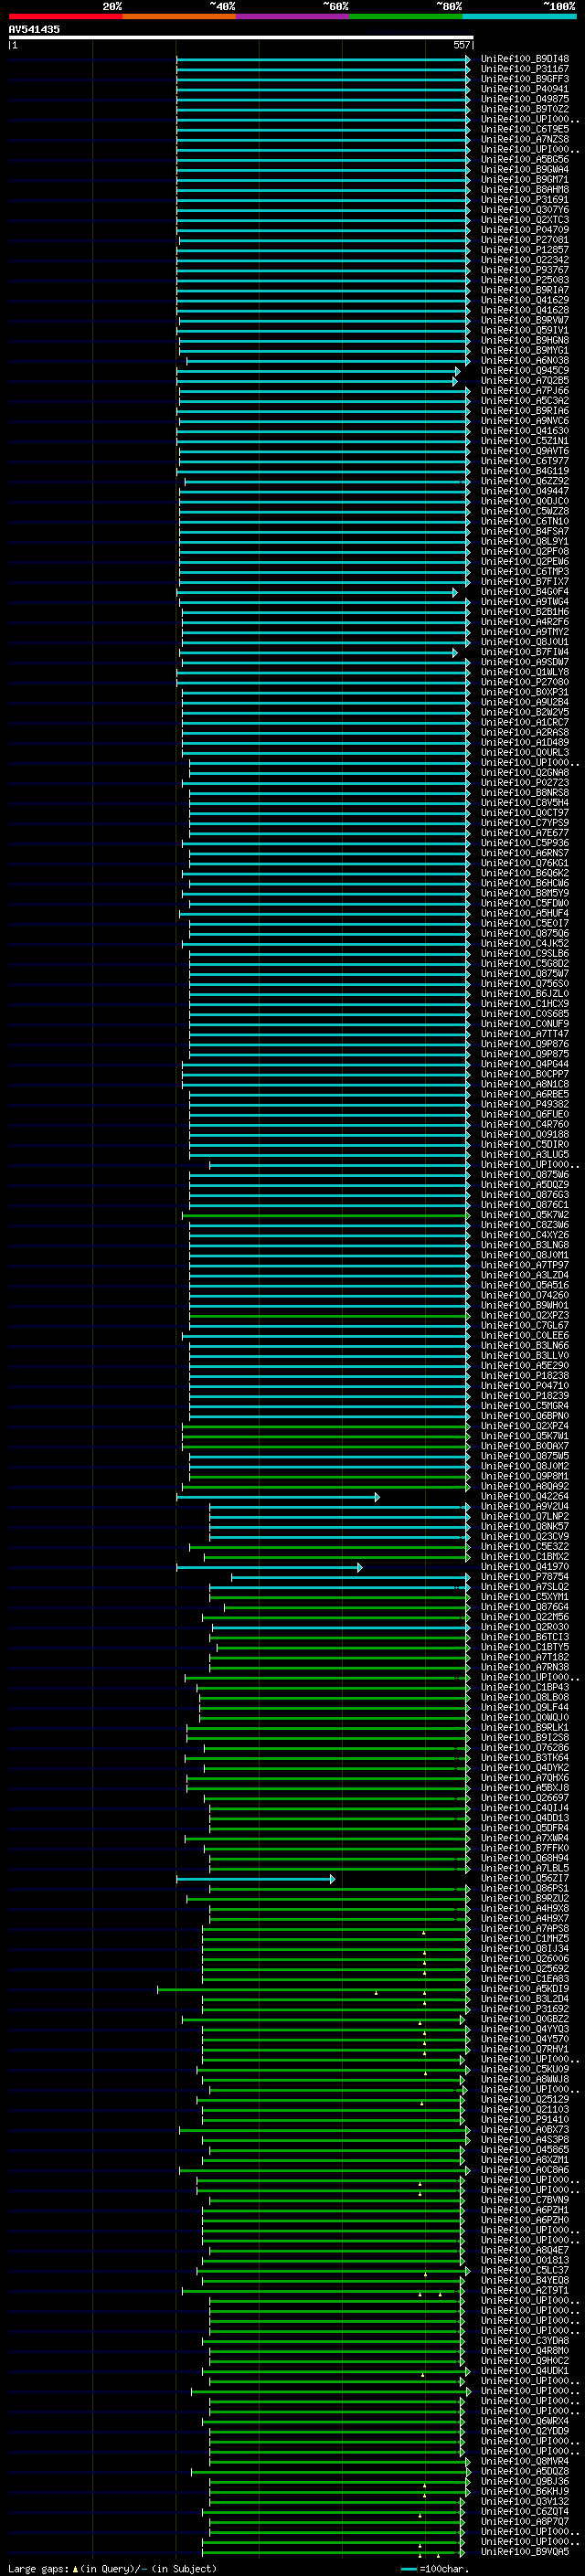Screen dimensions: 585x2576
Task: Select the query name AV541435
Action: 34,29
